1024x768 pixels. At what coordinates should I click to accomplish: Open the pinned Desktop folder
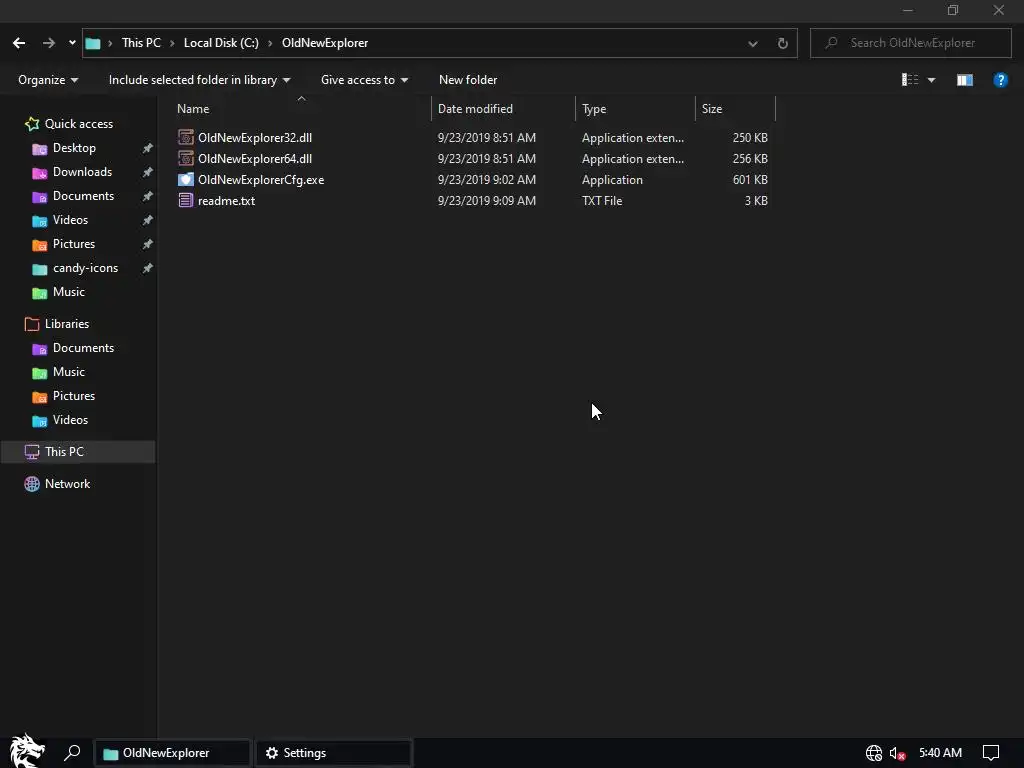[74, 148]
